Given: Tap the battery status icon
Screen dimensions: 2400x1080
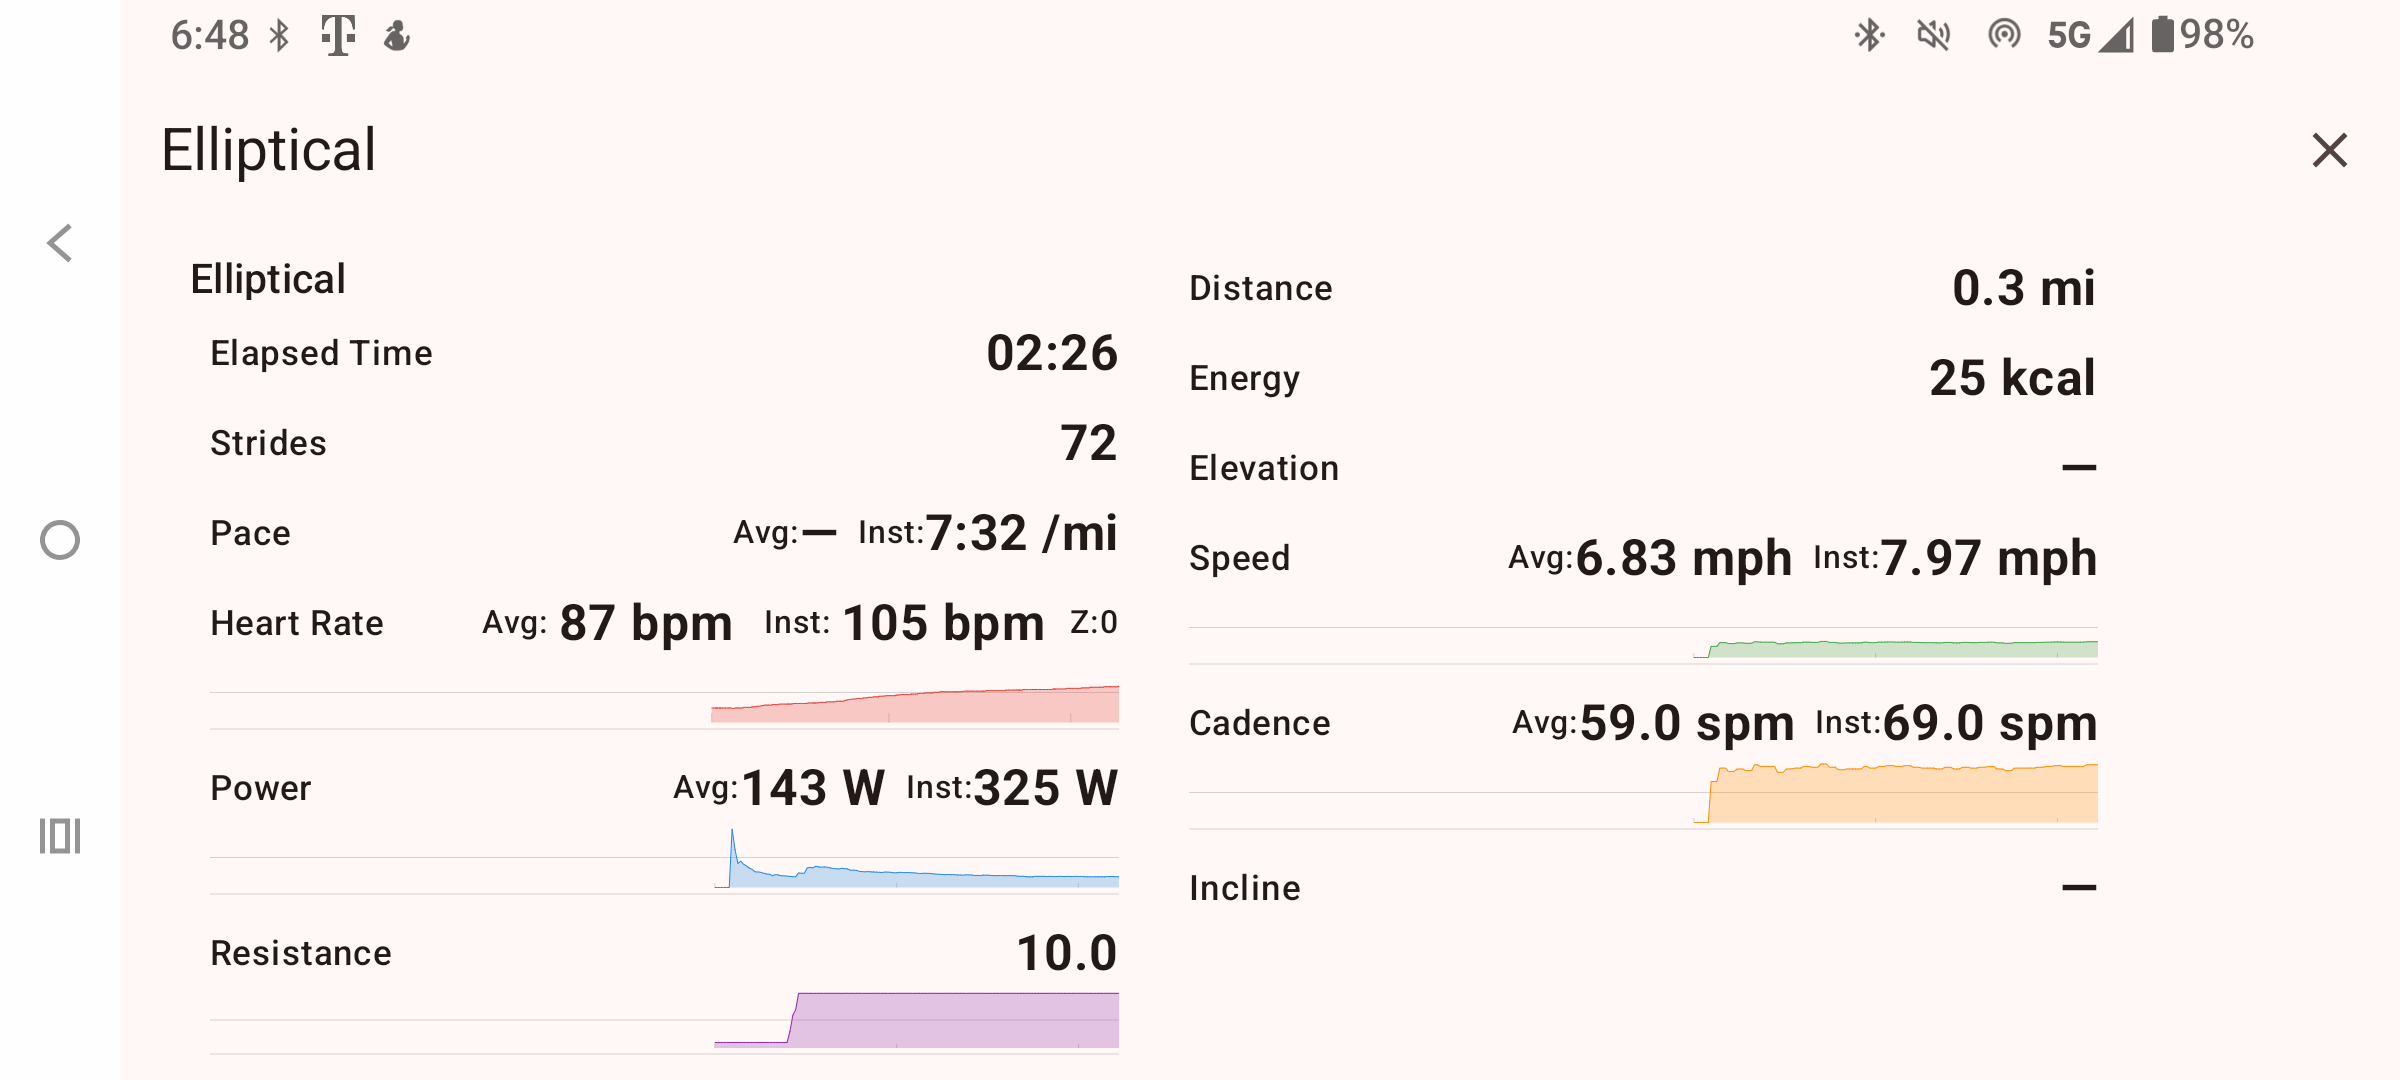Looking at the screenshot, I should point(2162,35).
